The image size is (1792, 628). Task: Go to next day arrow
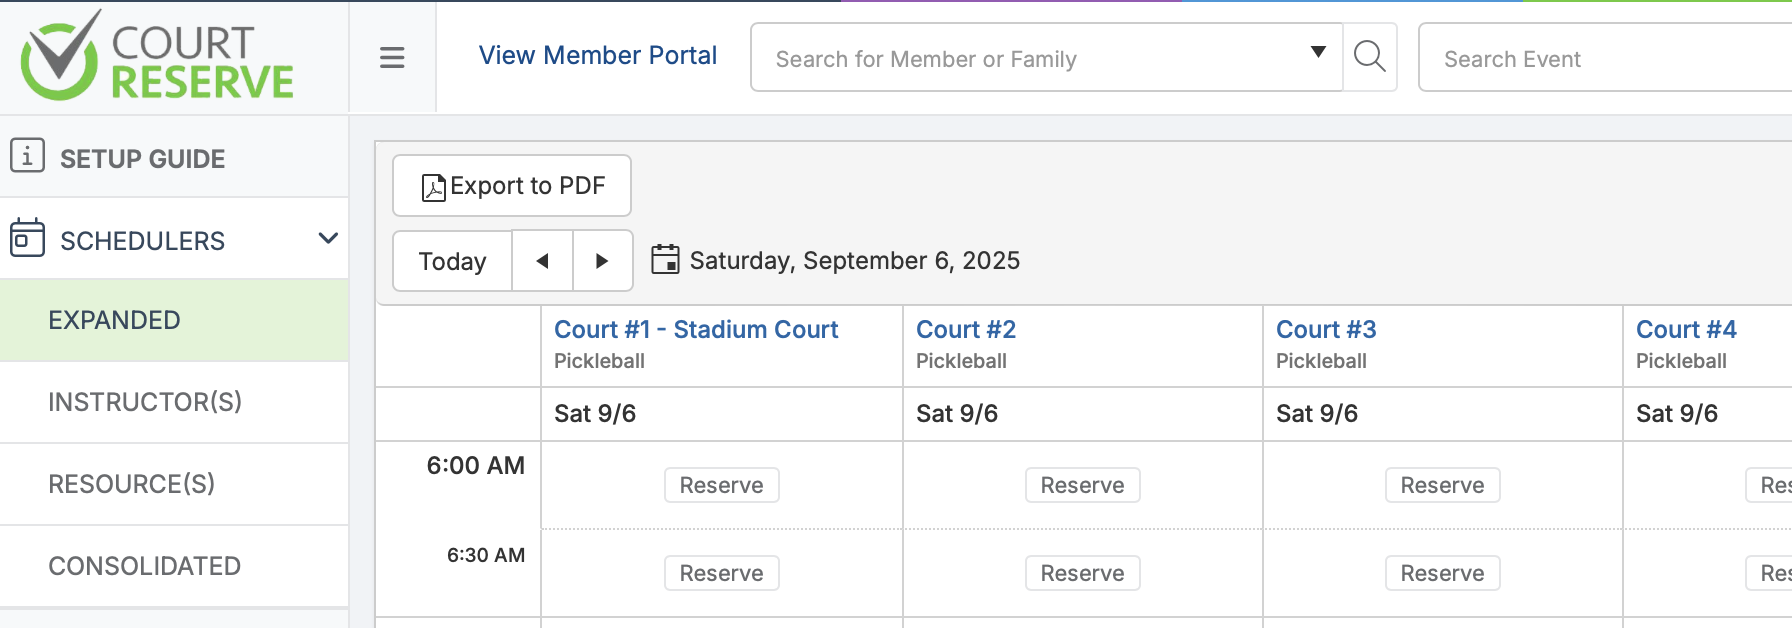pos(602,261)
